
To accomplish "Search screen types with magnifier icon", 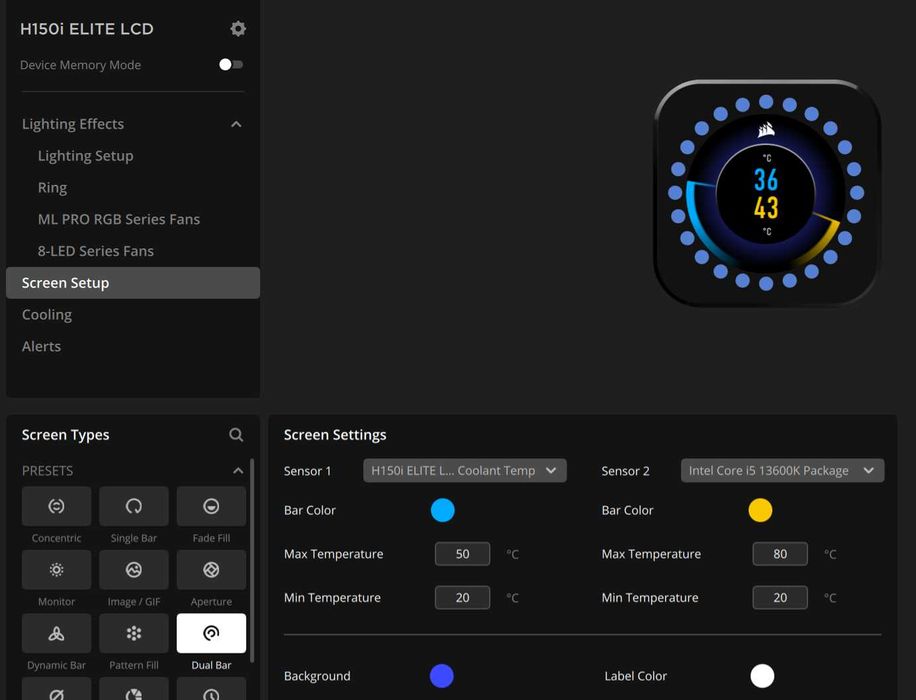I will [x=236, y=435].
